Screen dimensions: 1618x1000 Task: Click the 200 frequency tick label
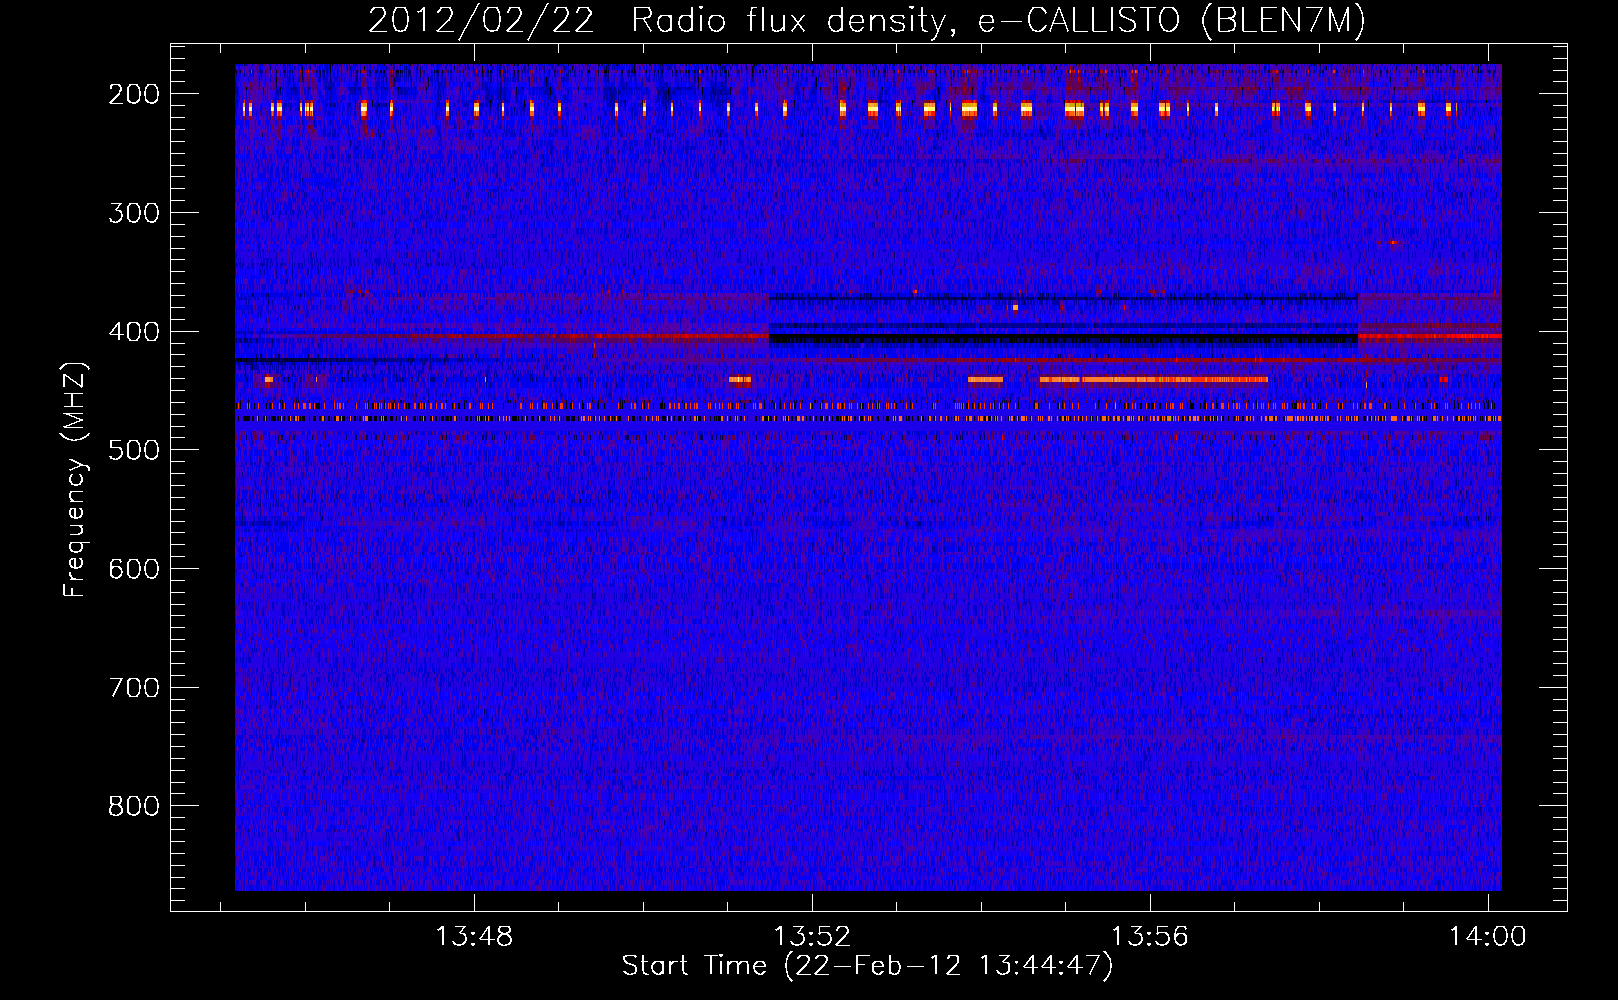click(134, 94)
